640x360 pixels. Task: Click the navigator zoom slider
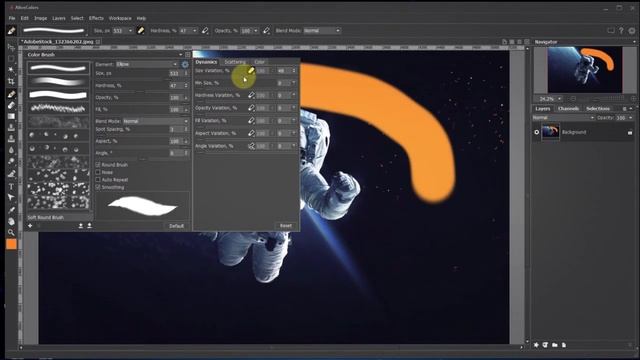click(x=603, y=99)
